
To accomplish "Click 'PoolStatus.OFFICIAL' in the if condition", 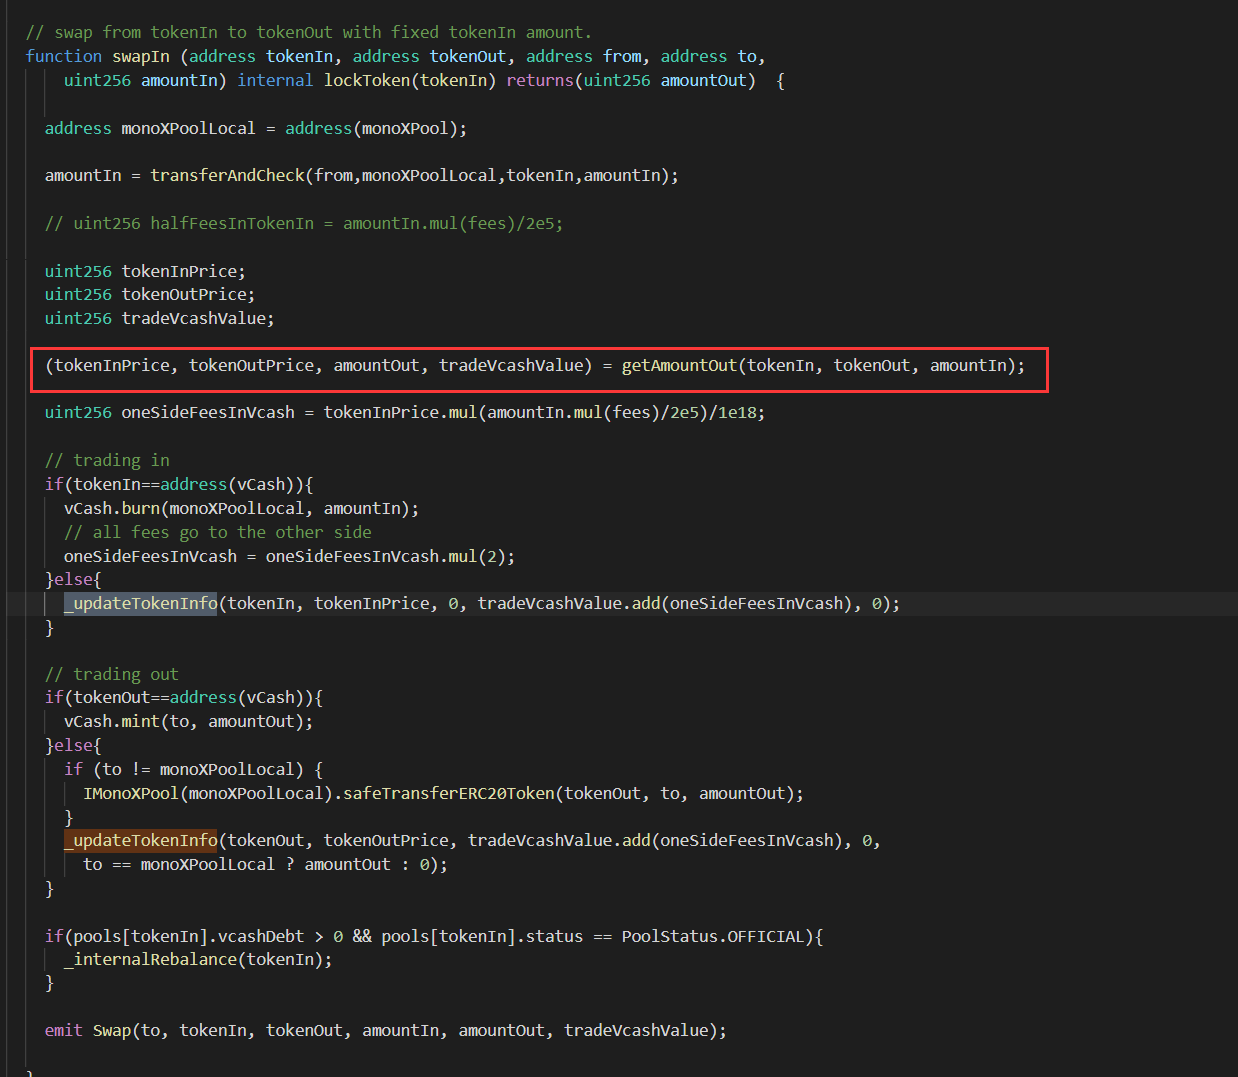I will coord(713,936).
